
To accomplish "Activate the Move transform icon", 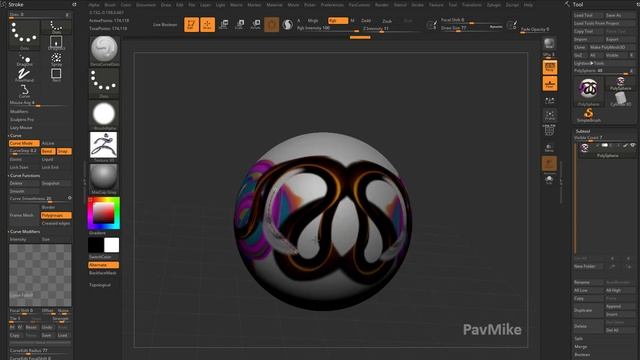I will point(224,24).
